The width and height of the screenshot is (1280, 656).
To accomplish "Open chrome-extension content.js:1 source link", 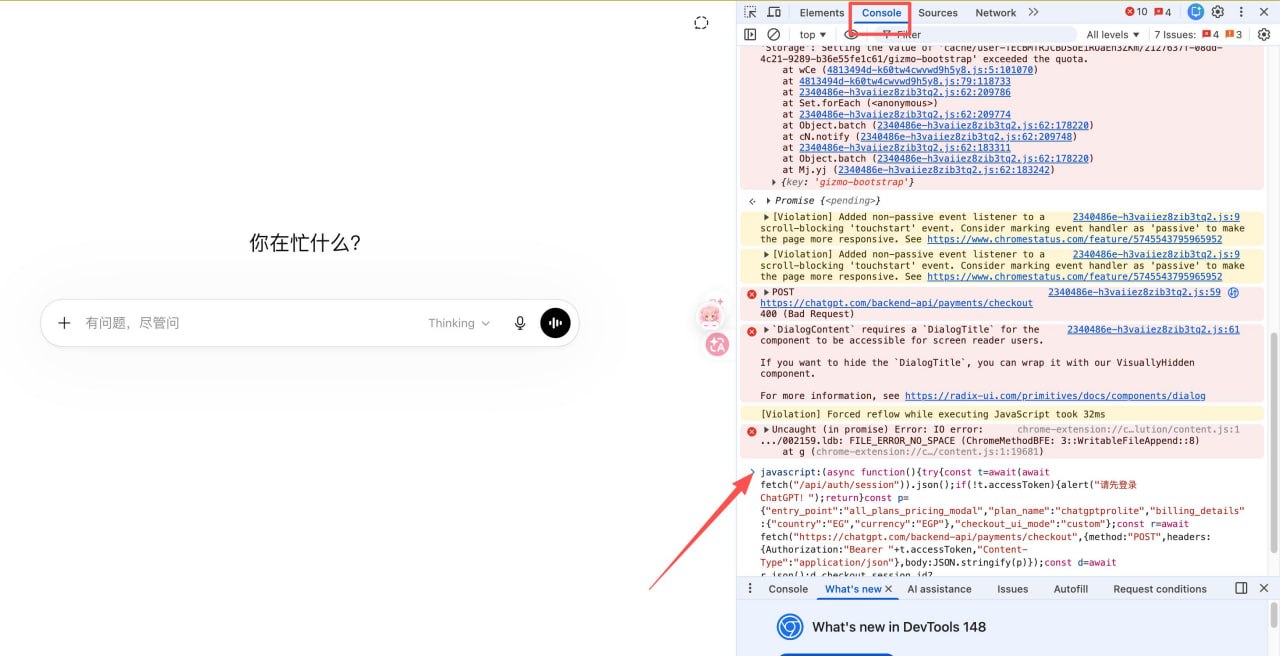I will point(1129,429).
